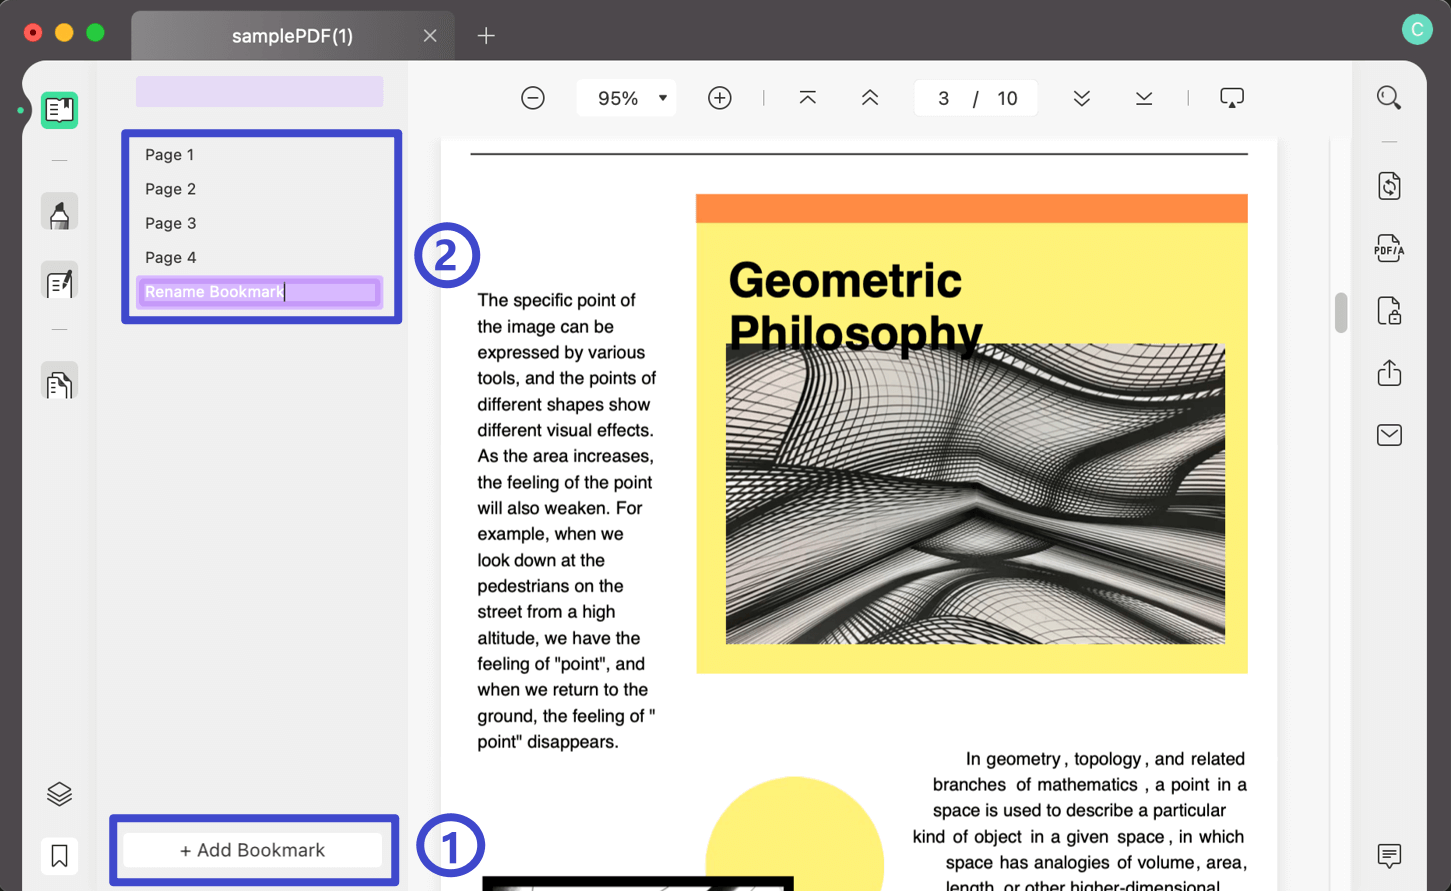The image size is (1451, 891).
Task: Share the document using the export icon
Action: (1389, 372)
